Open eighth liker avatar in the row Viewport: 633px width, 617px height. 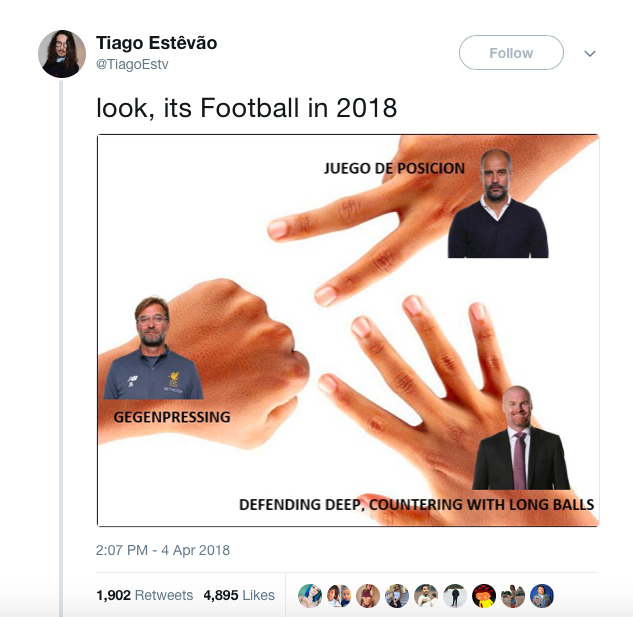click(513, 595)
